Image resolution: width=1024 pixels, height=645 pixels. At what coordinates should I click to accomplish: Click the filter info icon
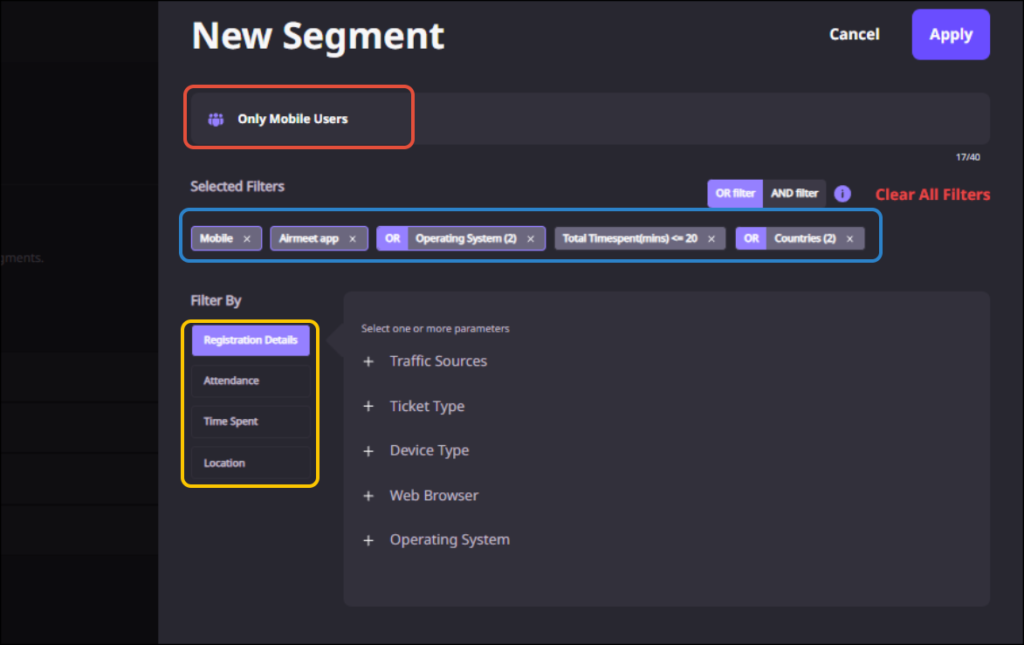click(842, 194)
